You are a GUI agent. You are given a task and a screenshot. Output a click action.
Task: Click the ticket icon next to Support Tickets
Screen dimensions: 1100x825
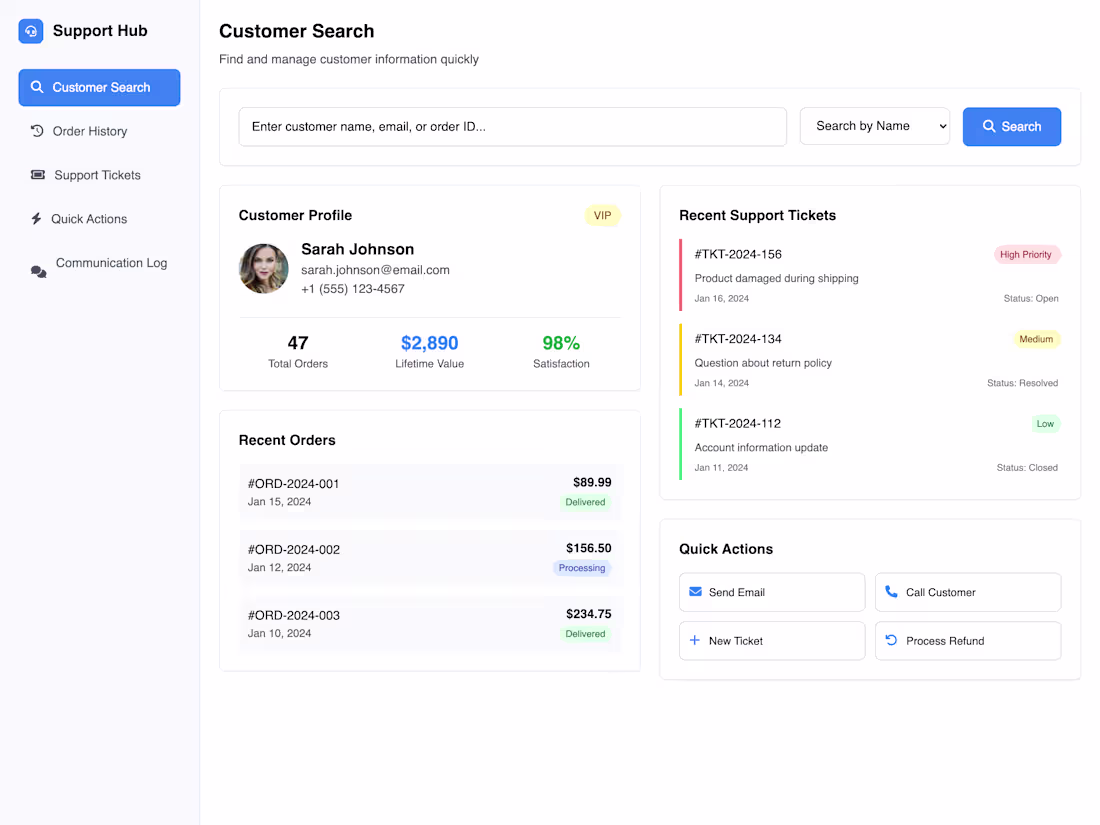[37, 175]
